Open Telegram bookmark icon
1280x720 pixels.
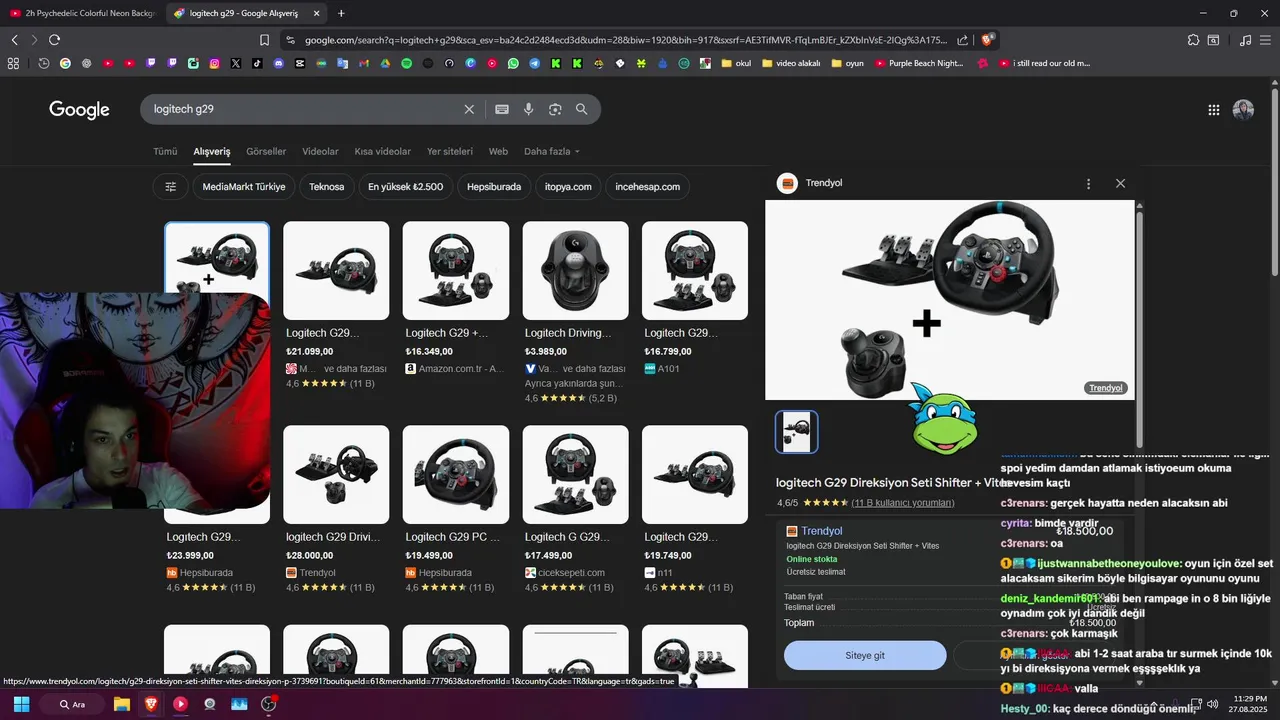click(535, 63)
